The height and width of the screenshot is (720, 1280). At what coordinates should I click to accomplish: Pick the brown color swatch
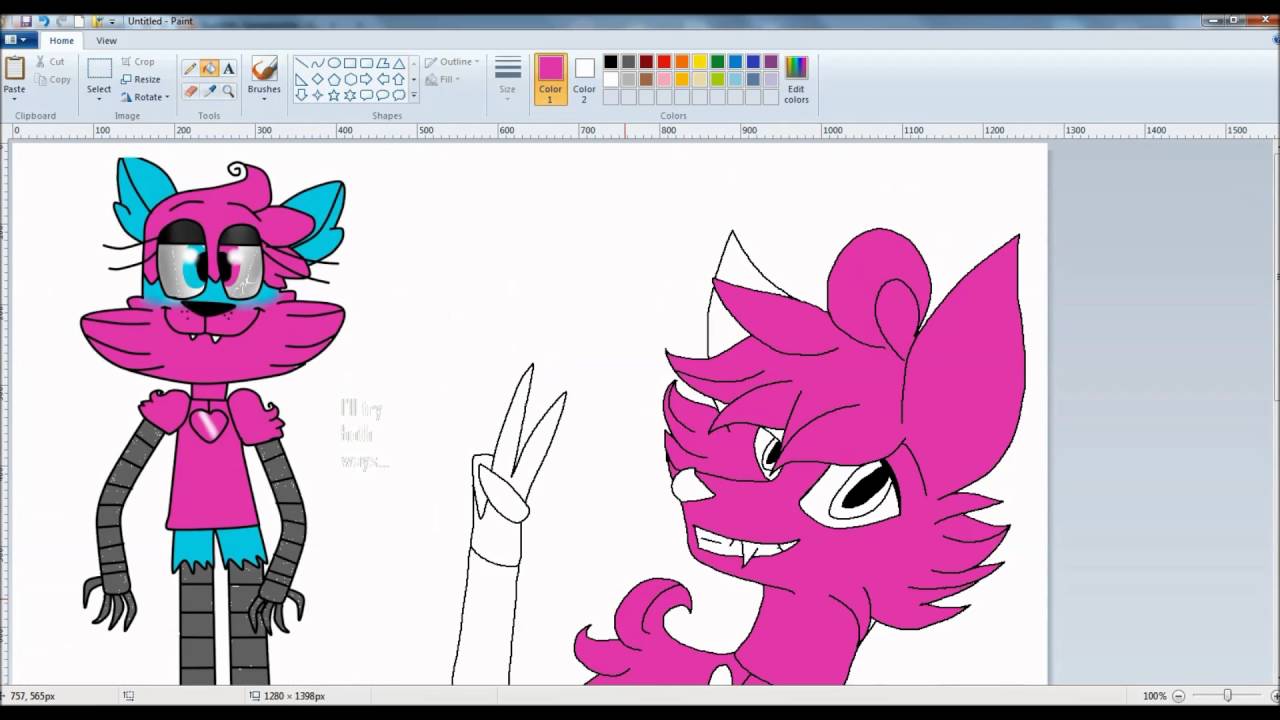tap(646, 80)
